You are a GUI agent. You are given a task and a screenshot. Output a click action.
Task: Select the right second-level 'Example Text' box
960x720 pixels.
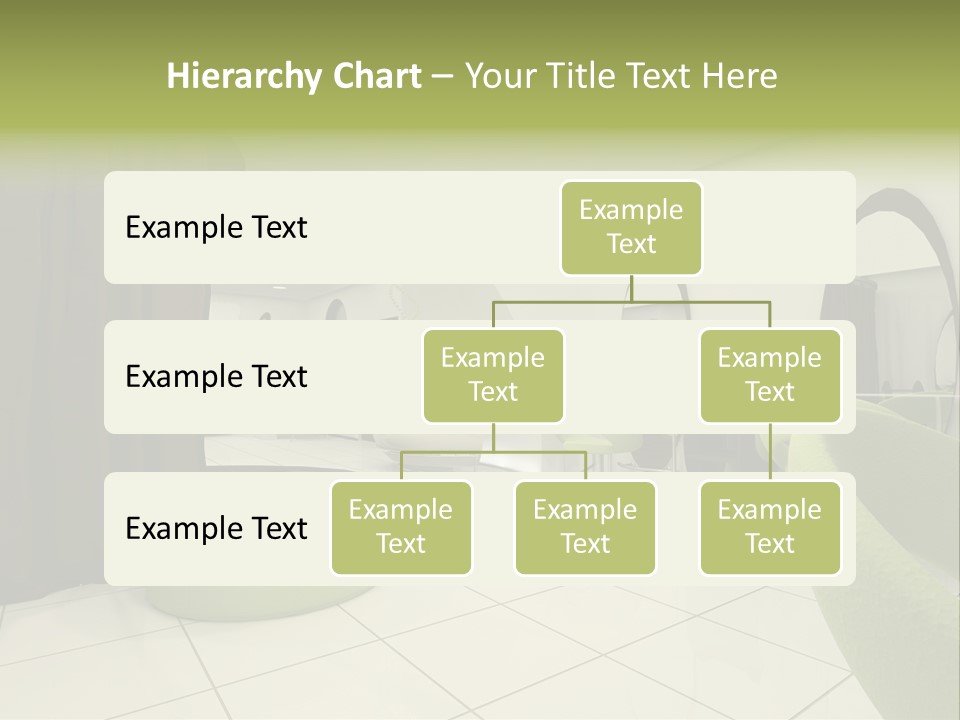pos(770,376)
